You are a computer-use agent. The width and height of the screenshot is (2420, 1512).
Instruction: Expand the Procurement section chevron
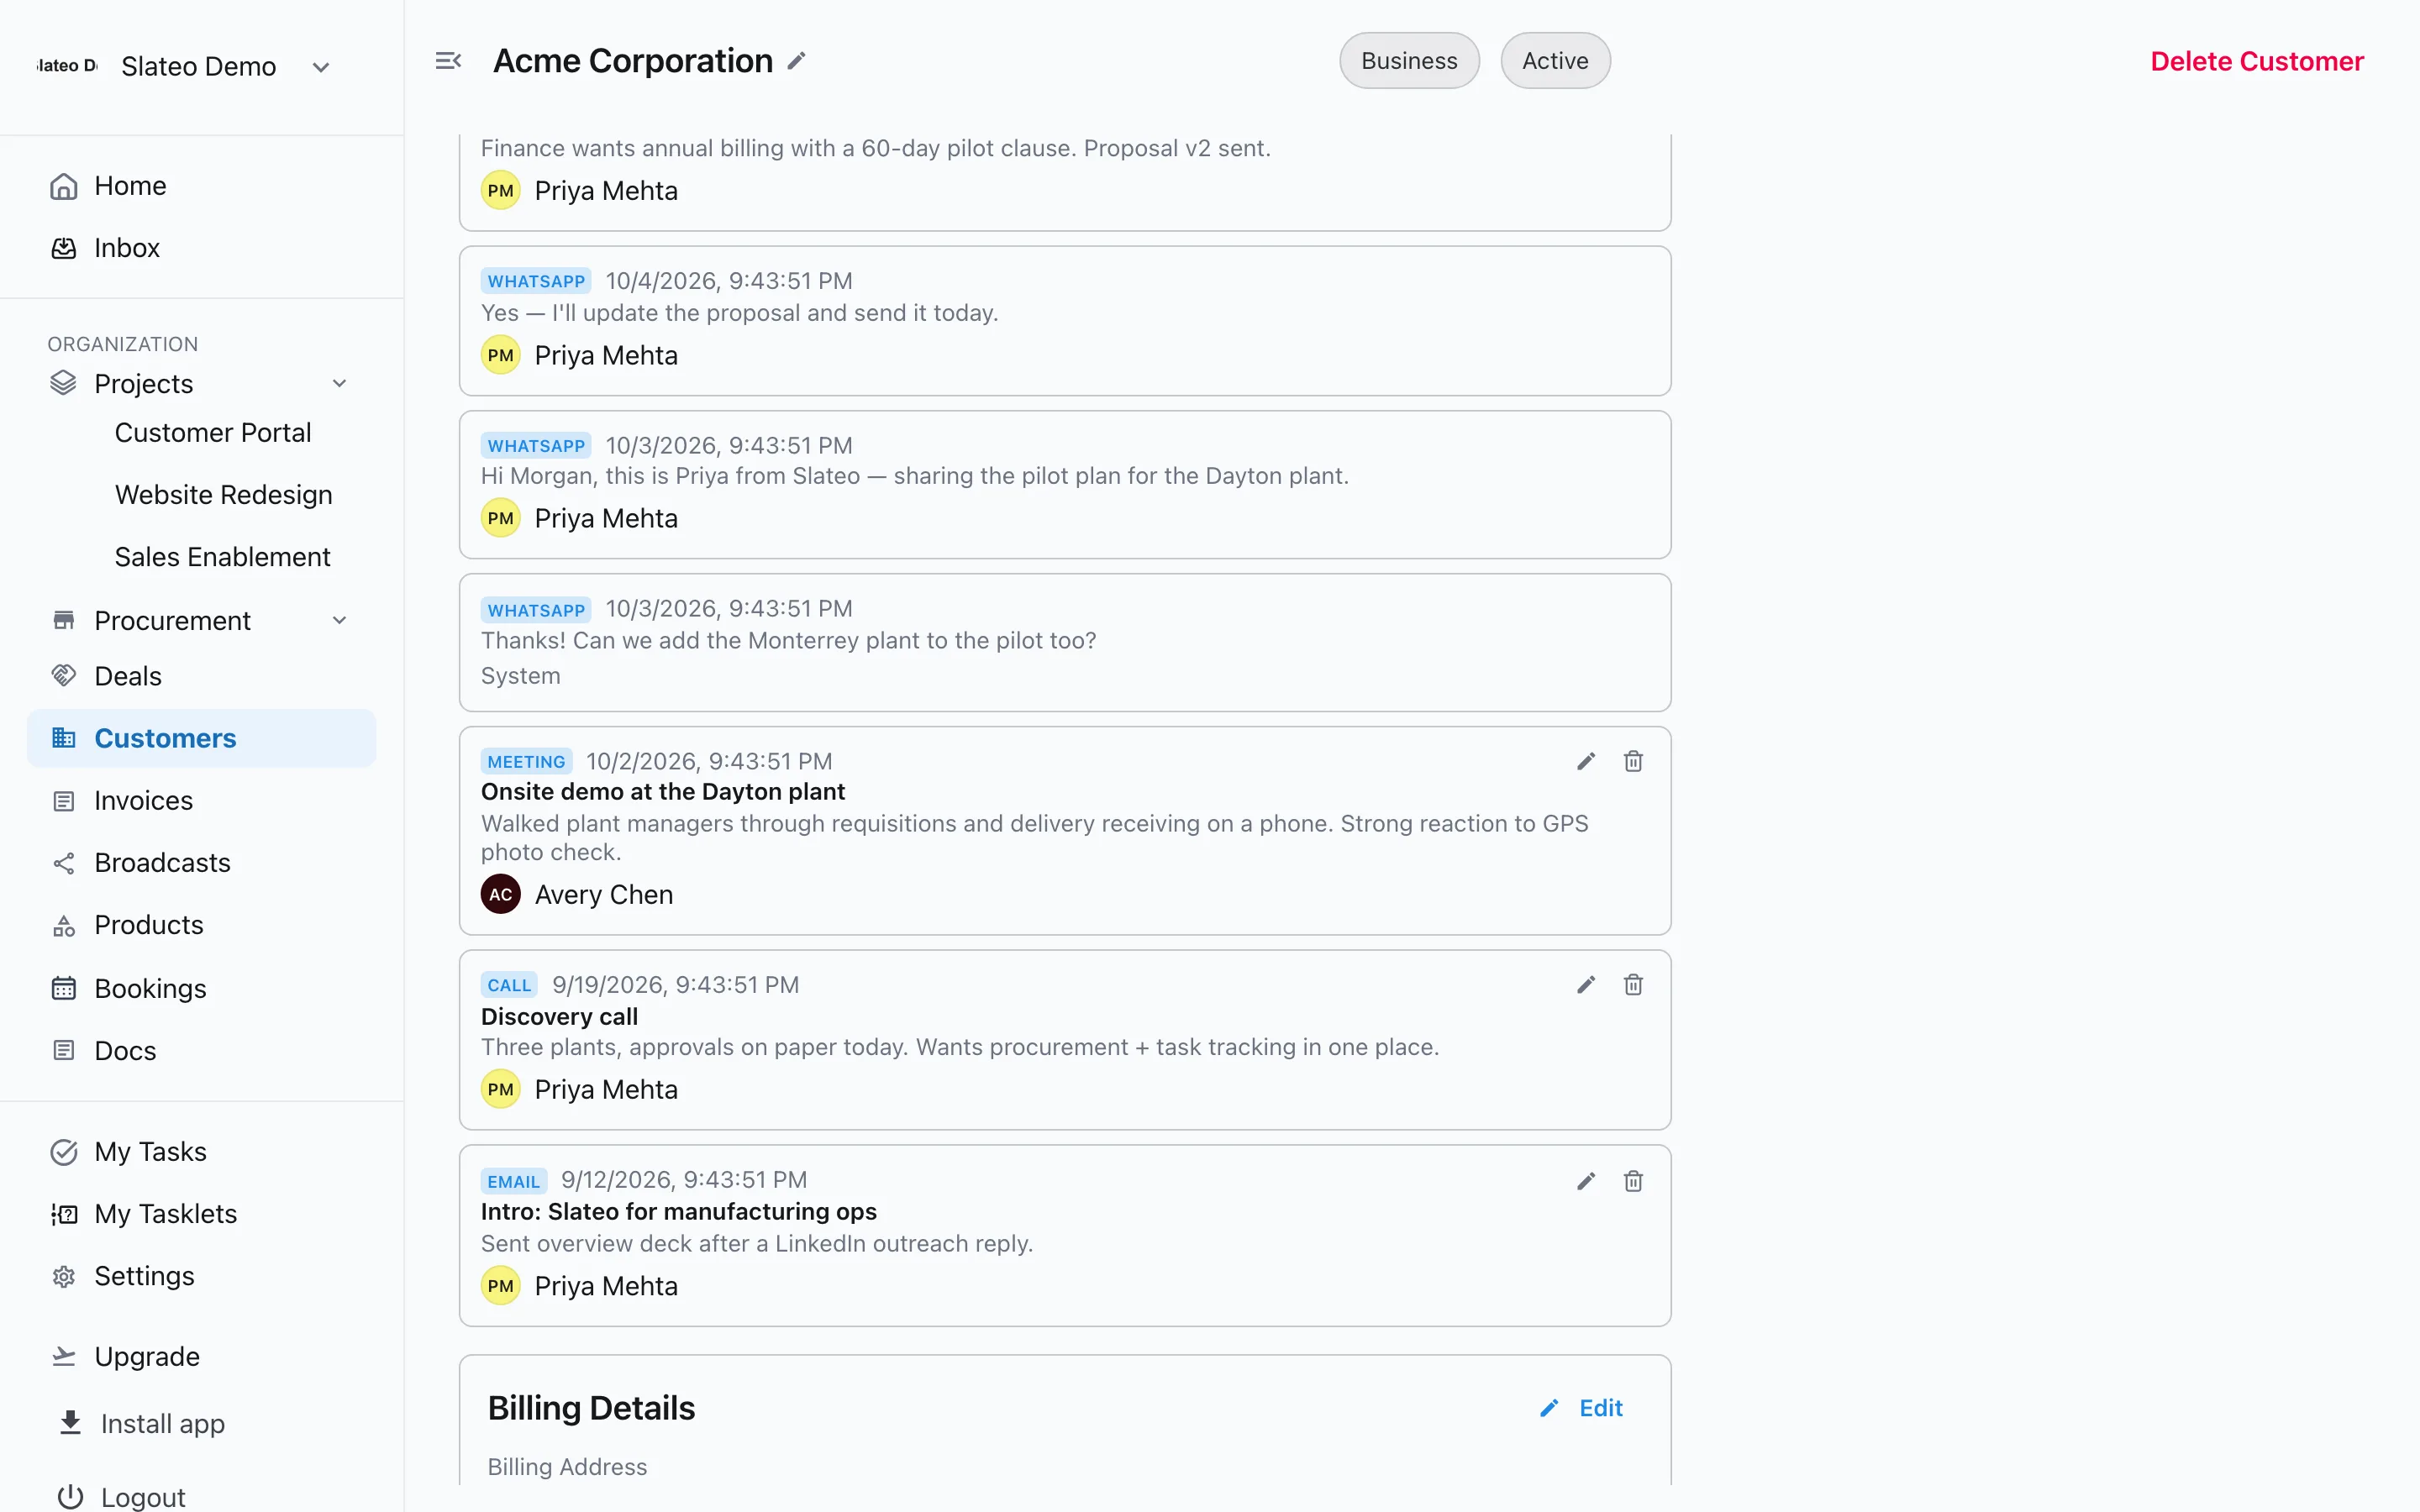(x=340, y=621)
